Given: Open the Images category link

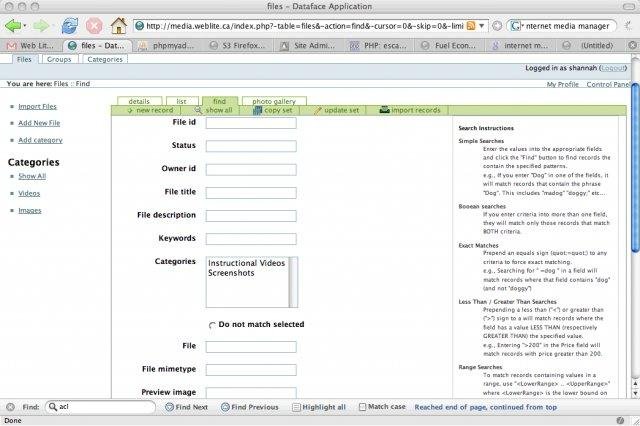Looking at the screenshot, I should point(30,210).
